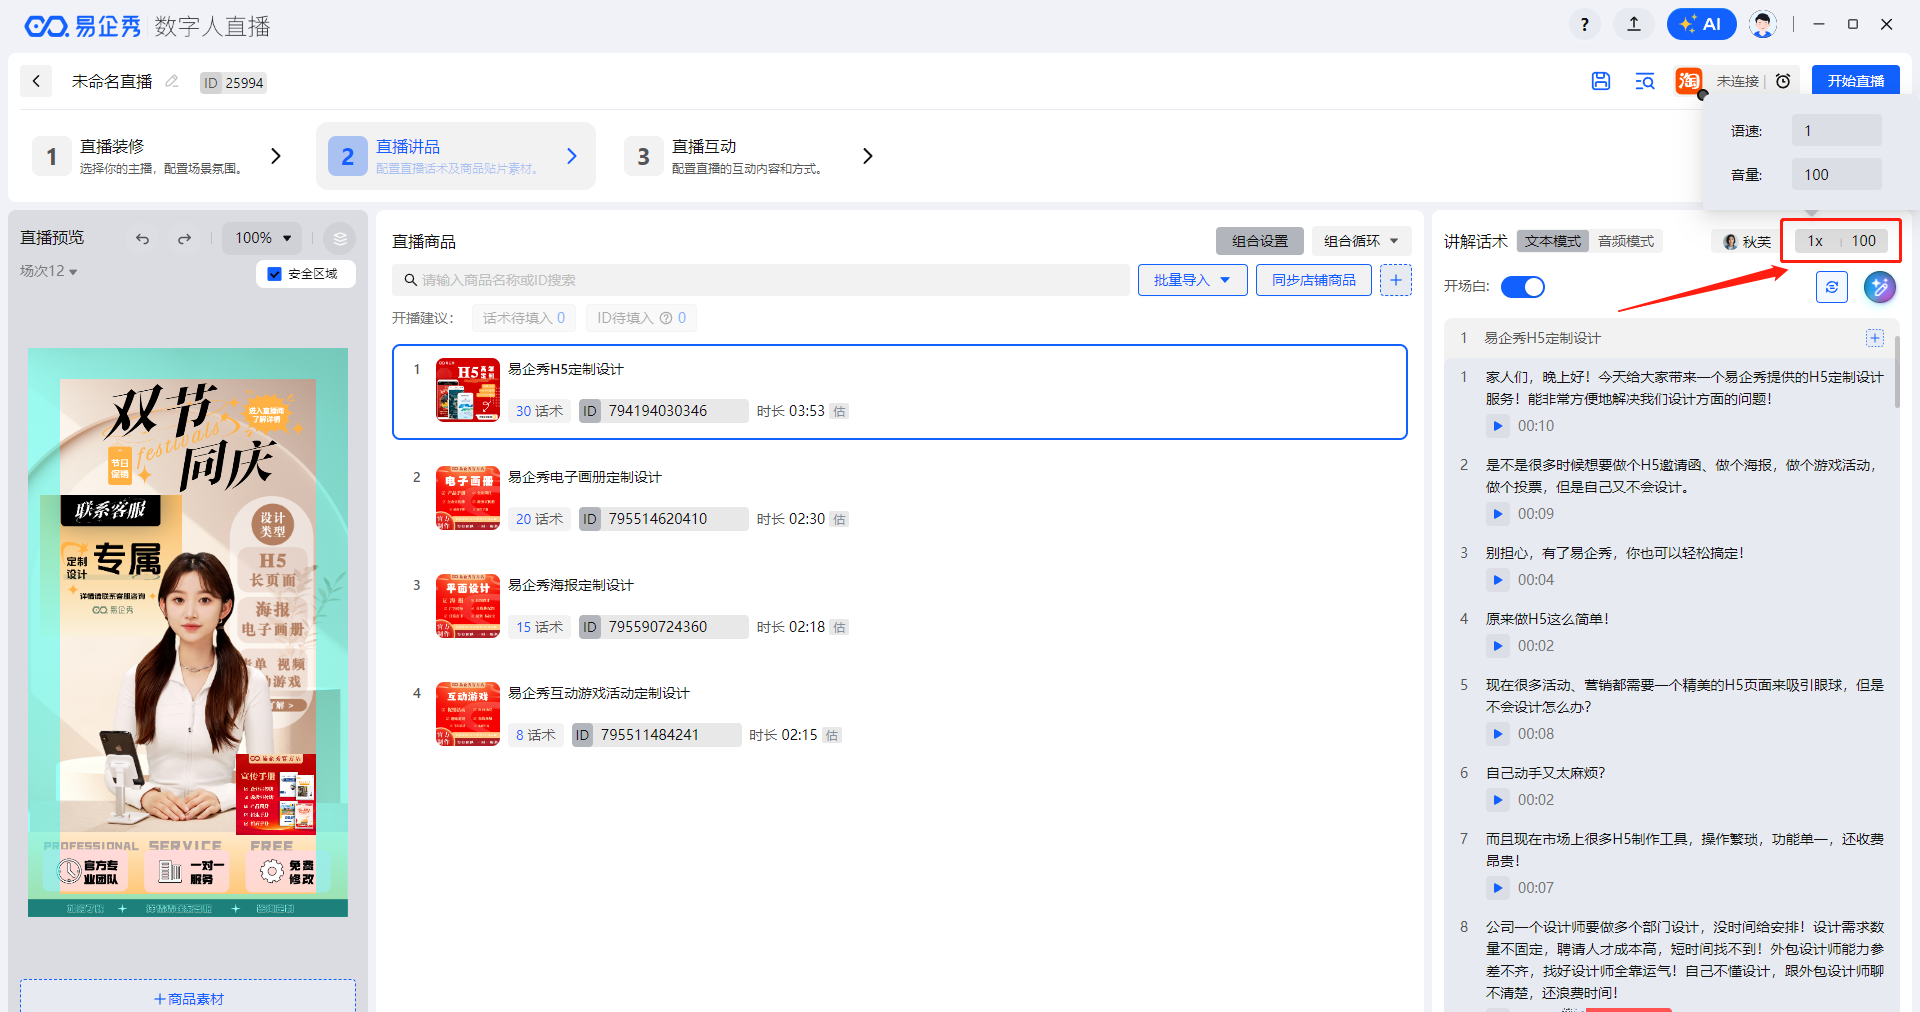Image resolution: width=1920 pixels, height=1012 pixels.
Task: Play script line 6 audio 00:02
Action: [x=1497, y=800]
